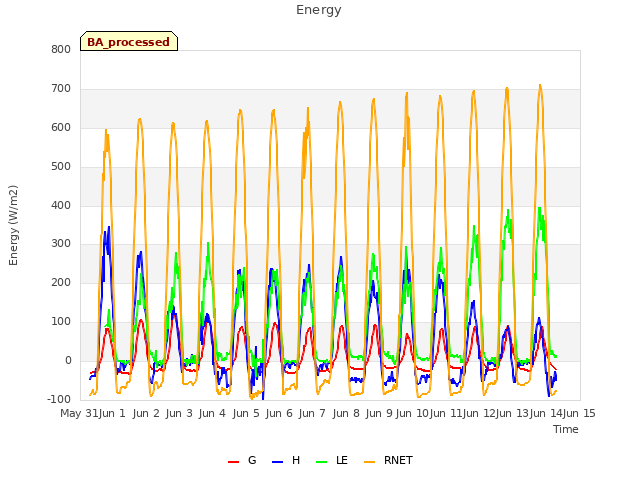
Task: Click the Jun 6 x-axis tick label
Action: [x=279, y=413]
